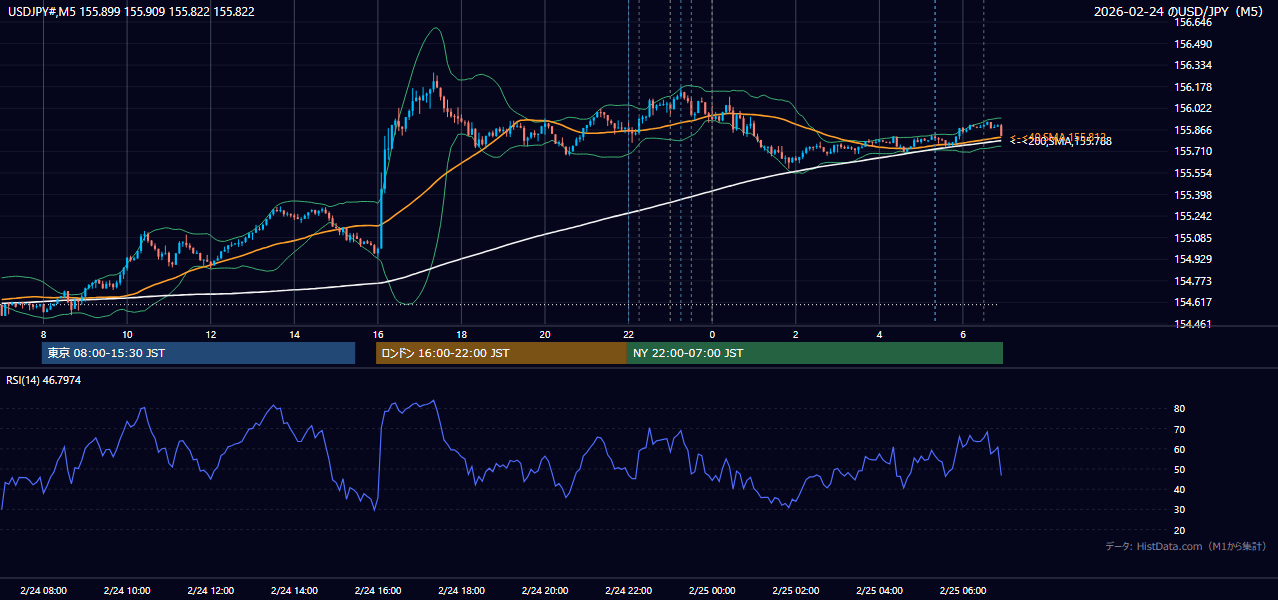Click the 2/24 10:00 date label
Screen dimensions: 1278x600
127,591
